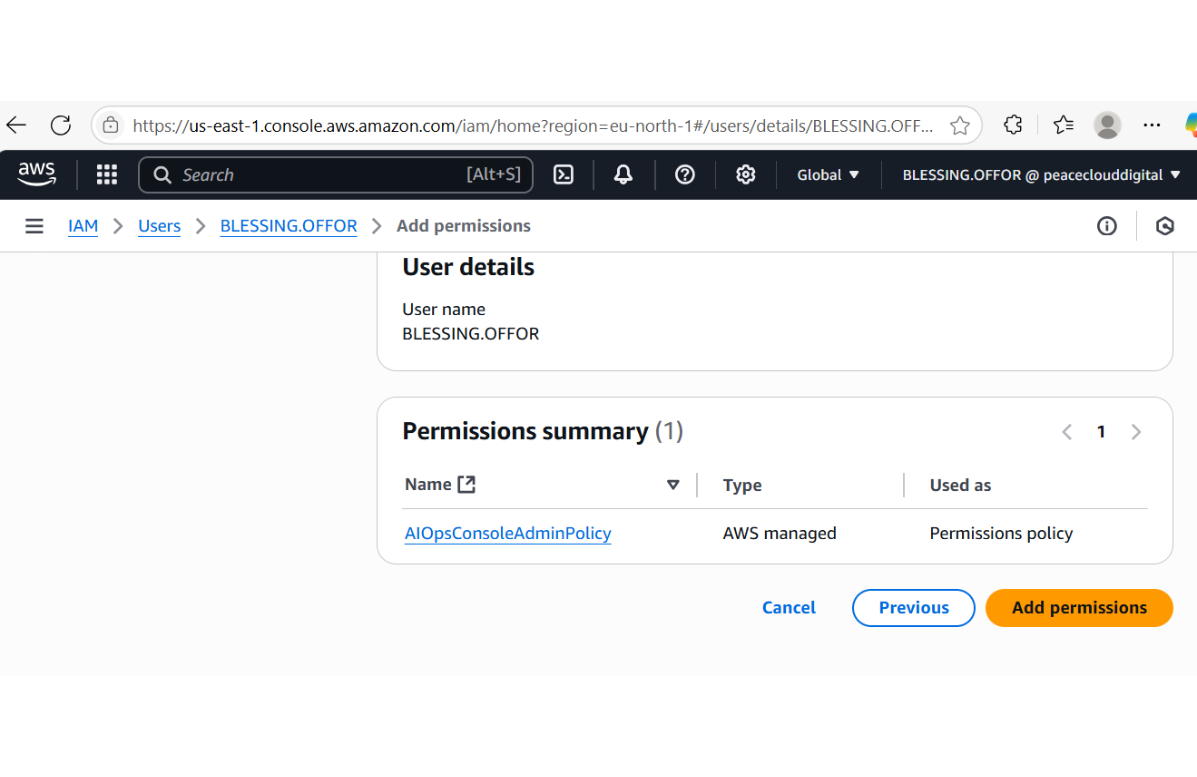Open the info panel icon

tap(1106, 226)
